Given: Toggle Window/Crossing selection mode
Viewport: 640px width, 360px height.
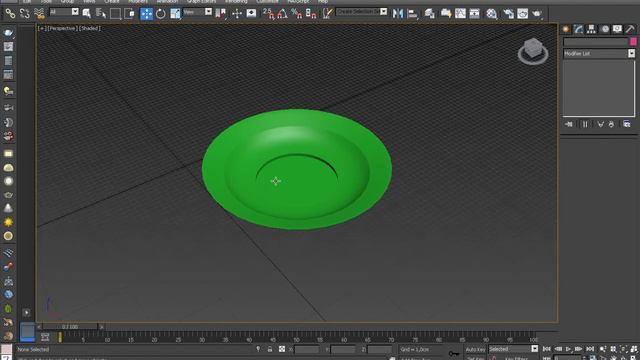Looking at the screenshot, I should pos(129,14).
